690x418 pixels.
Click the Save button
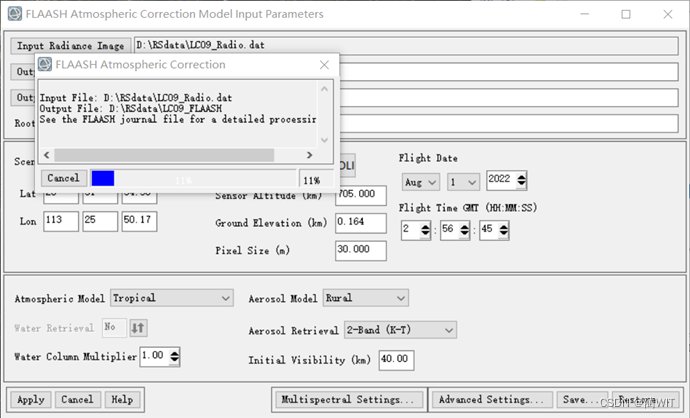coord(582,400)
